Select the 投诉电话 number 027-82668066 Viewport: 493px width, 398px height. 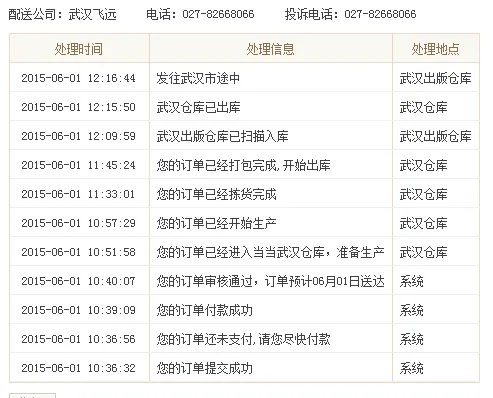(x=380, y=14)
